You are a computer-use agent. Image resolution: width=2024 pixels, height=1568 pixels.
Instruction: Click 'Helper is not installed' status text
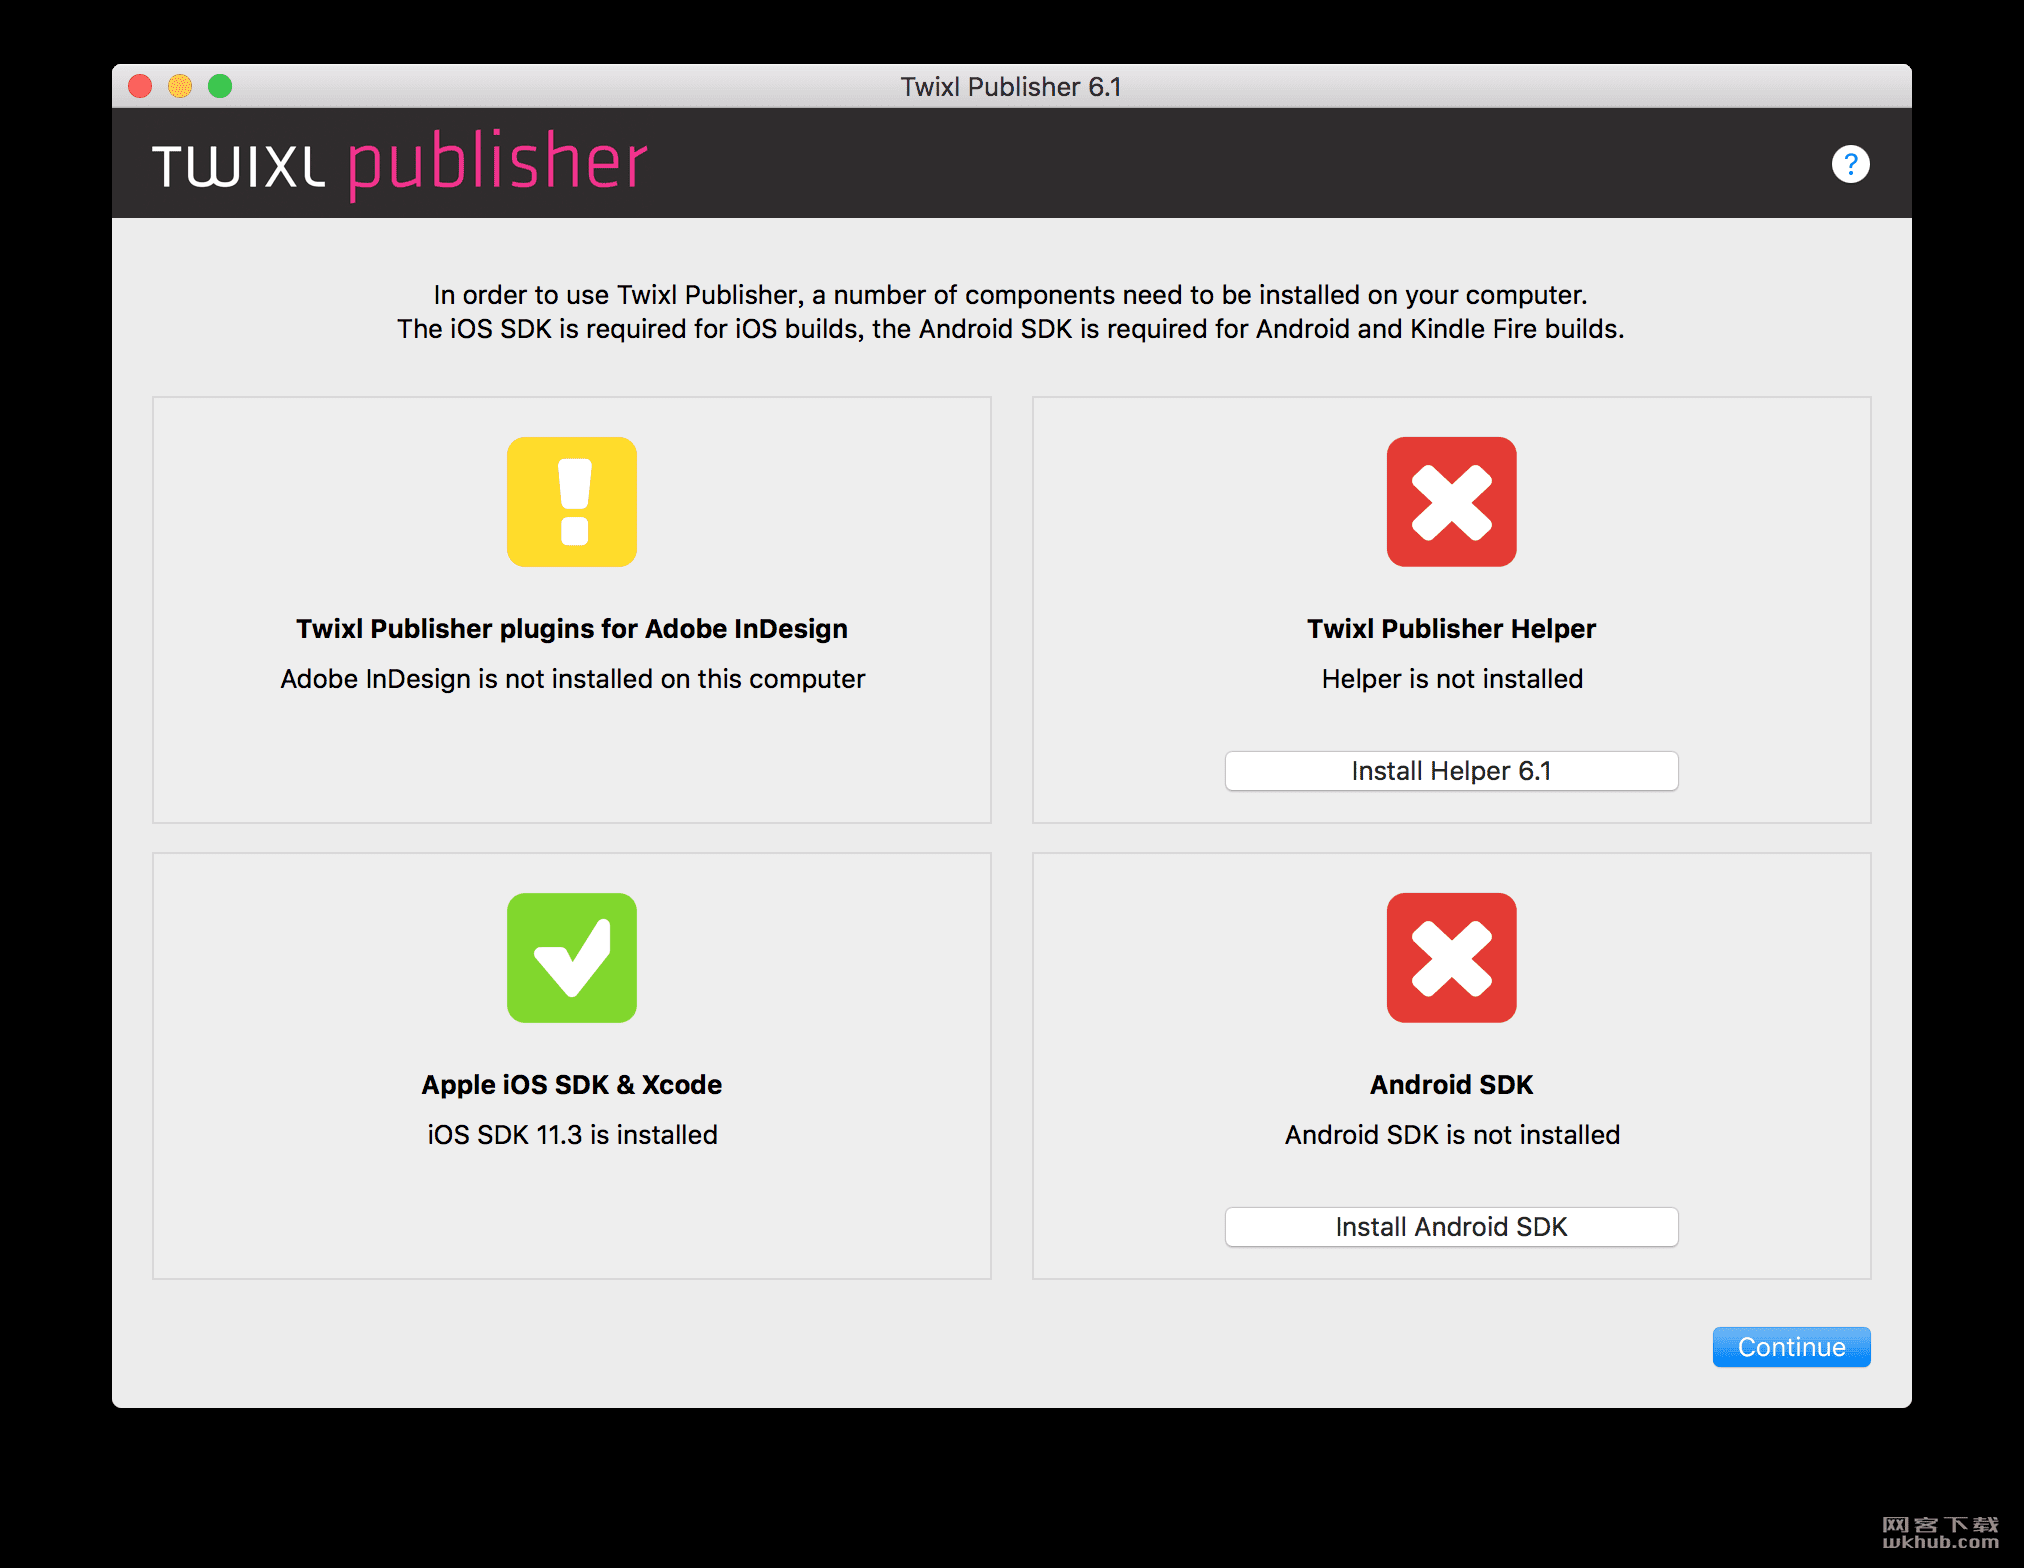(x=1452, y=679)
